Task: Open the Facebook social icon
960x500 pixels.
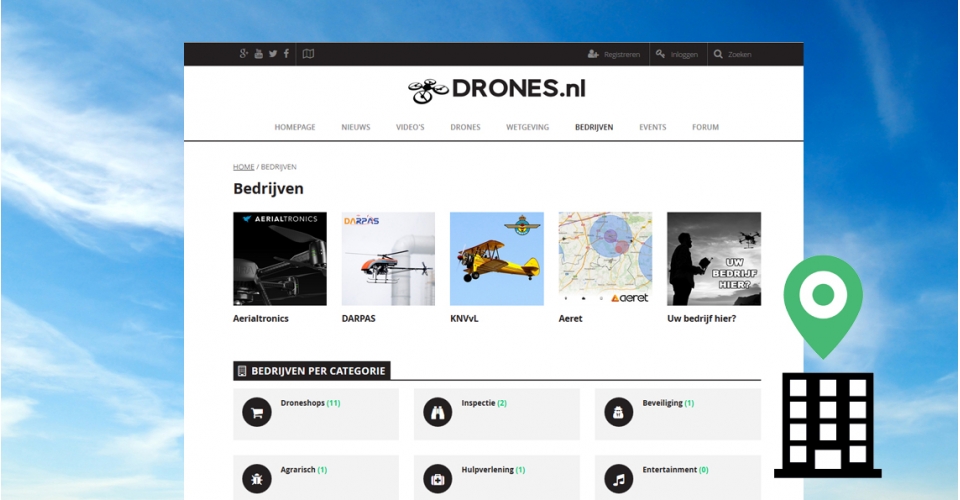Action: pos(286,54)
